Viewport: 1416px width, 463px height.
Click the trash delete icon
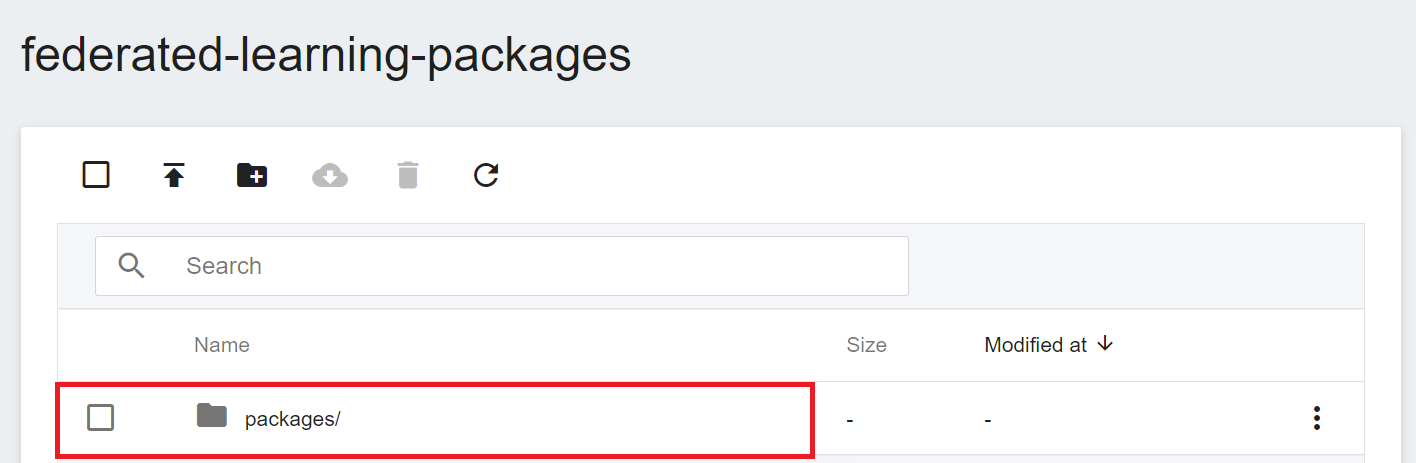408,176
